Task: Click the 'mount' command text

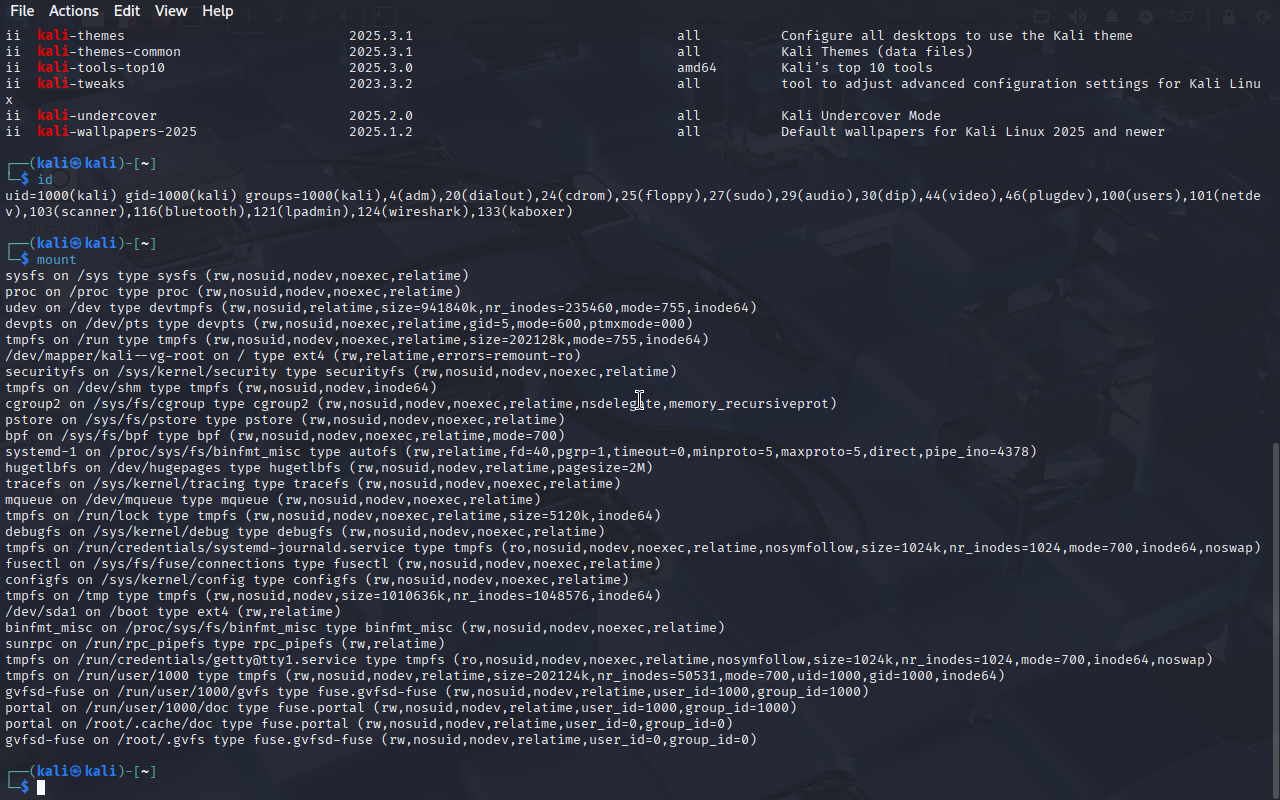Action: pos(57,260)
